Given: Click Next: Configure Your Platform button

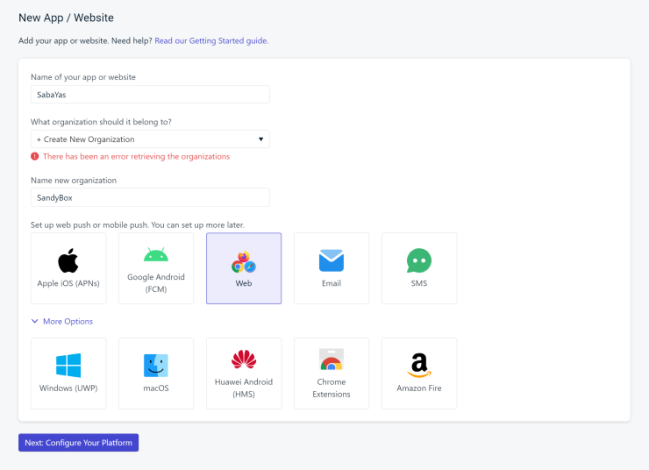Looking at the screenshot, I should coord(79,443).
